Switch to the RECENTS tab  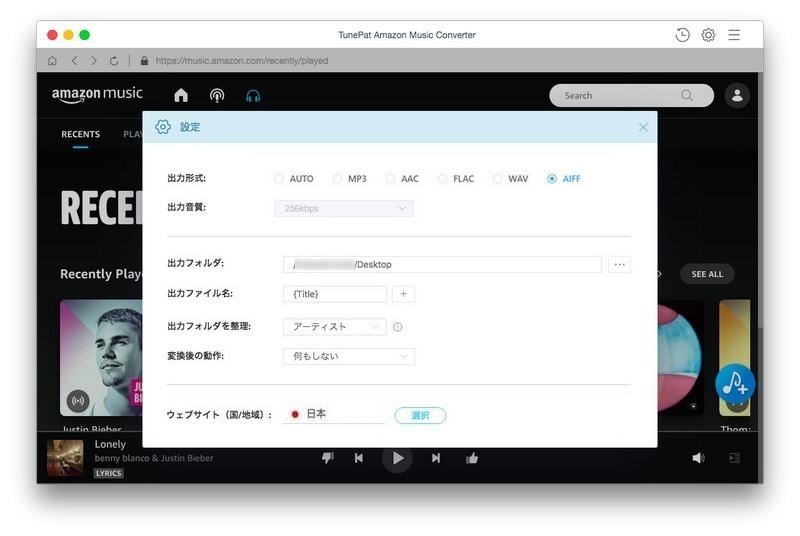[x=81, y=134]
